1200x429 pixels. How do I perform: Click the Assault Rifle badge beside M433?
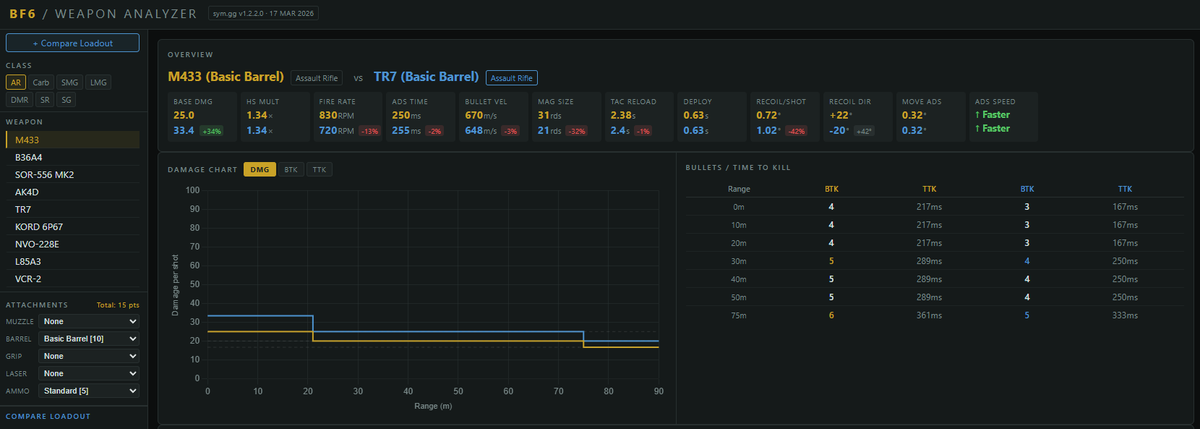[x=315, y=77]
